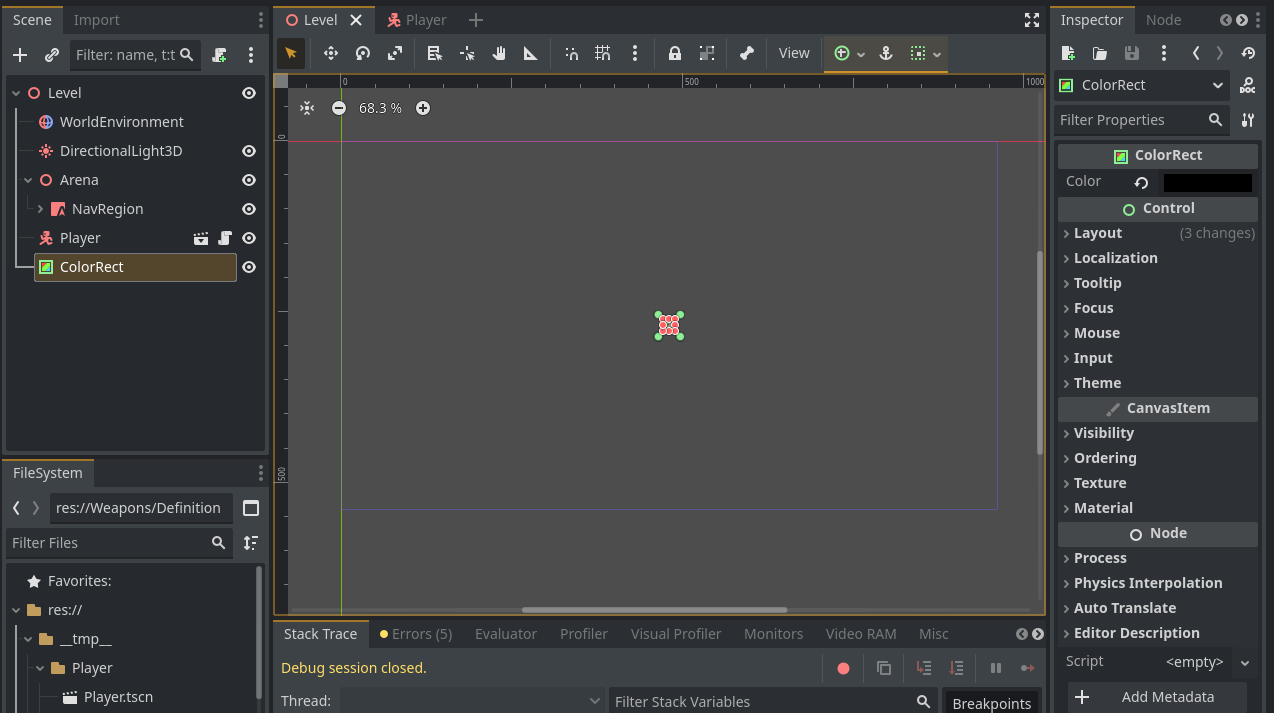Click the View menu in the viewport toolbar

click(x=793, y=54)
